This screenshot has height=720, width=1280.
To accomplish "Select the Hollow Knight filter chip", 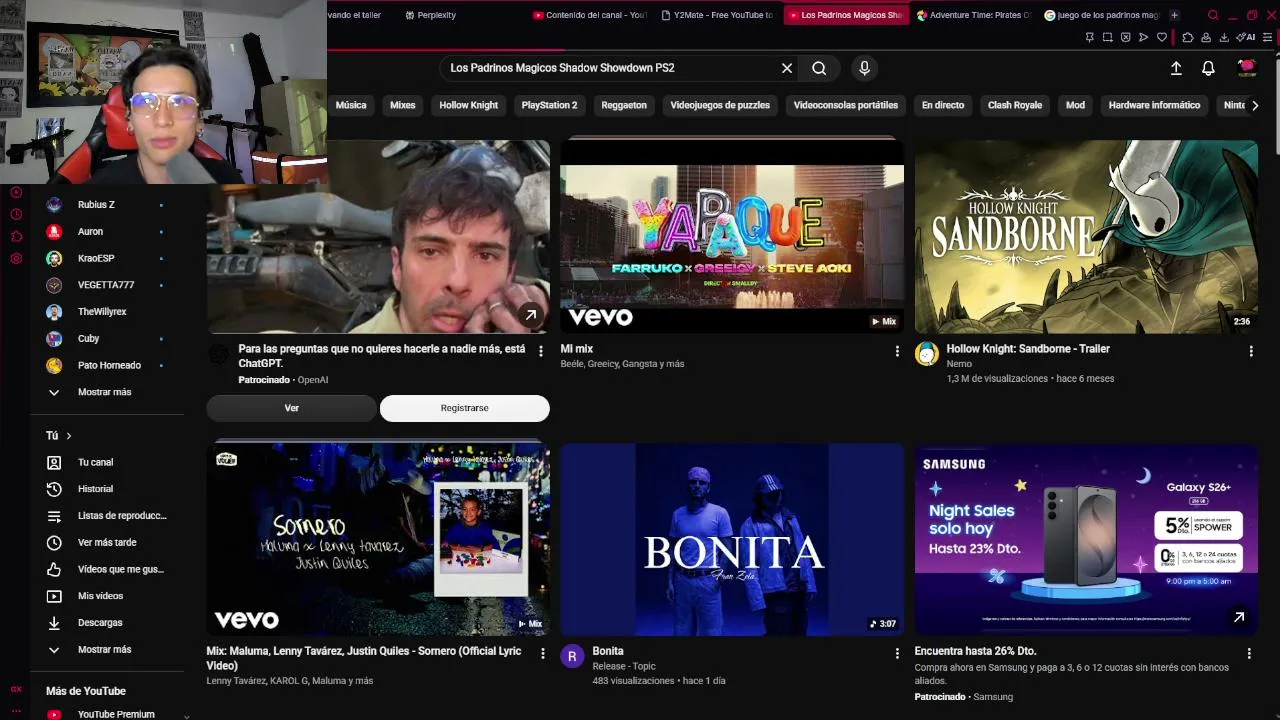I will click(x=469, y=105).
